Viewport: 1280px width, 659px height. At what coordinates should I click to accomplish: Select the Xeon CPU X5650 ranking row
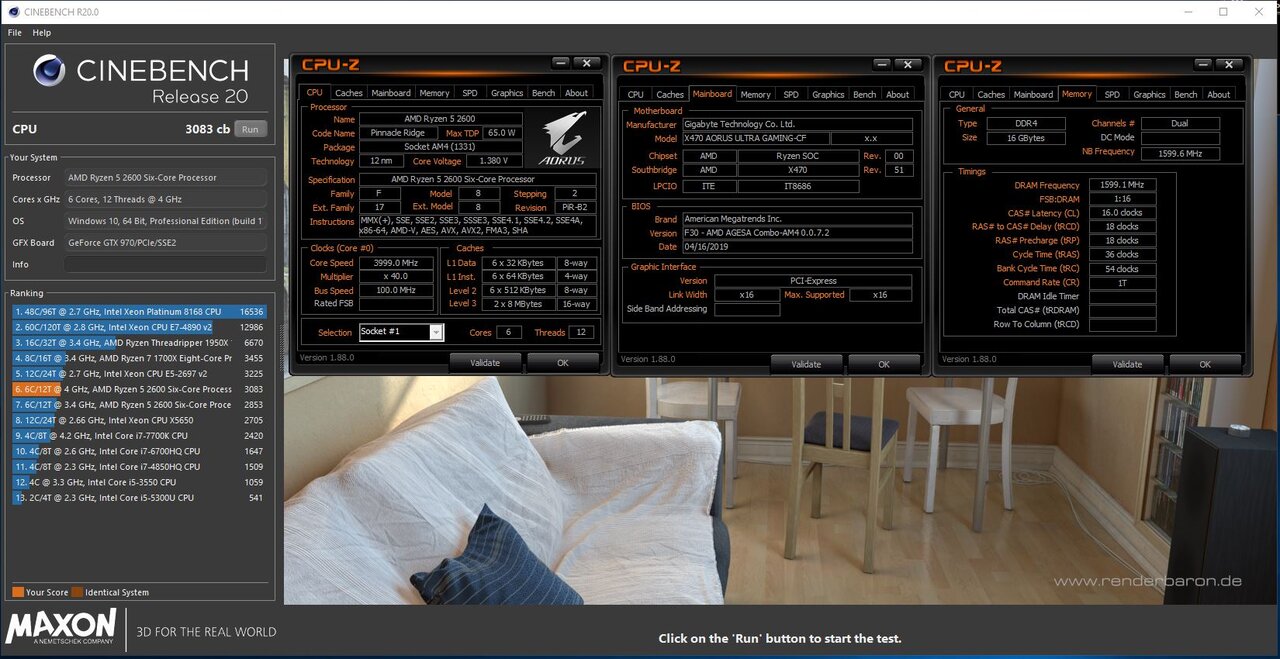point(139,420)
